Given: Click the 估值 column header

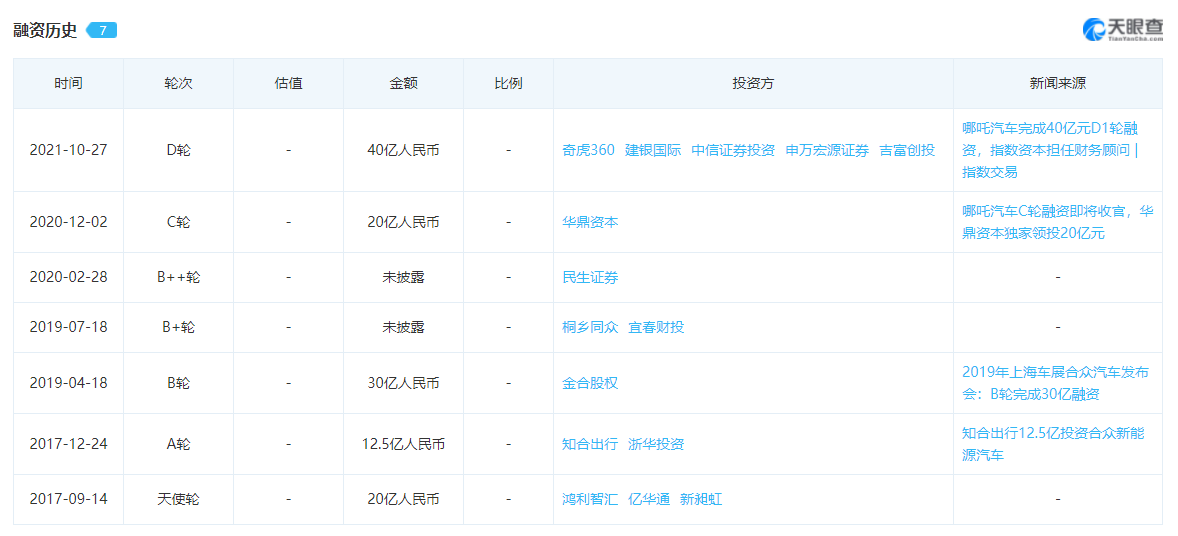Looking at the screenshot, I should pyautogui.click(x=288, y=83).
